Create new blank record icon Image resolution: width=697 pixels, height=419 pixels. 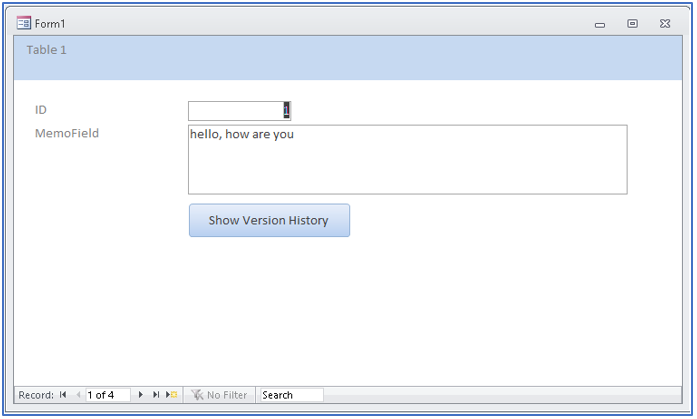[x=172, y=395]
